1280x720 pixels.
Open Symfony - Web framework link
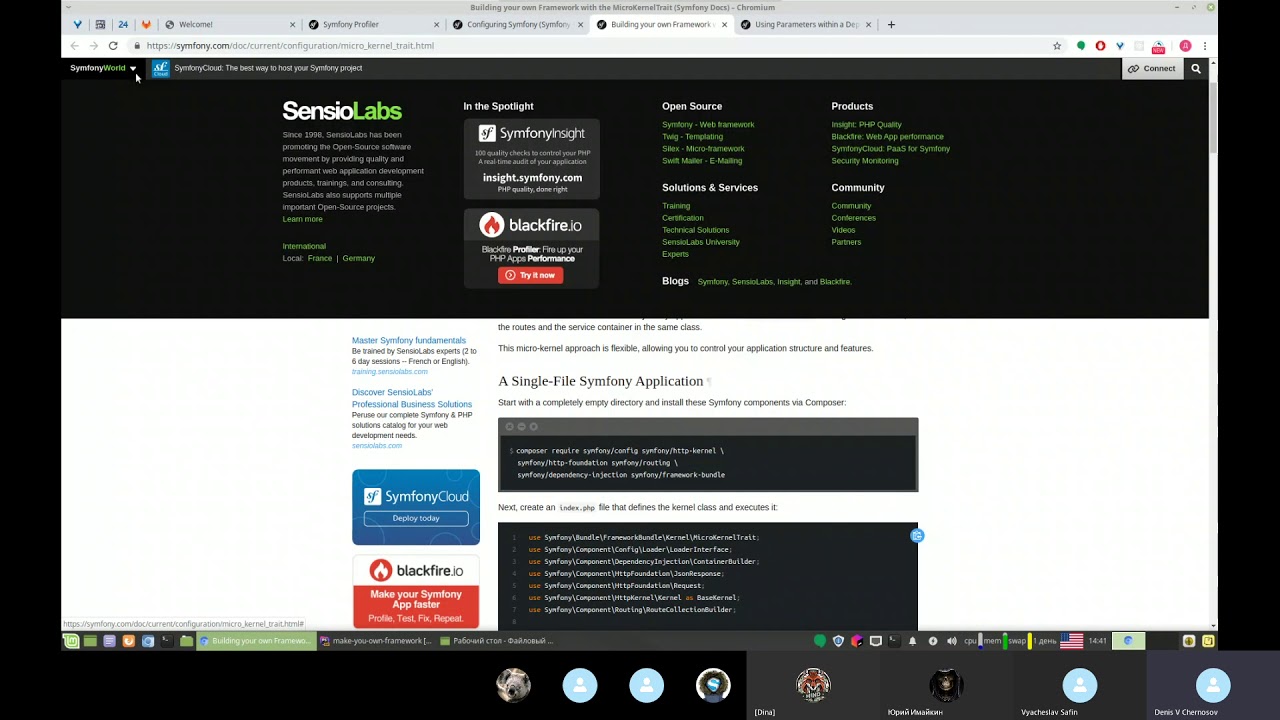[x=708, y=124]
